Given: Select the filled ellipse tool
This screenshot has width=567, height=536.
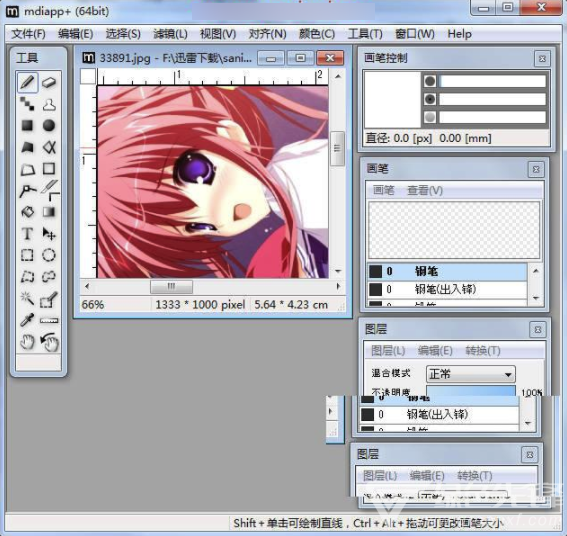Looking at the screenshot, I should coord(49,126).
